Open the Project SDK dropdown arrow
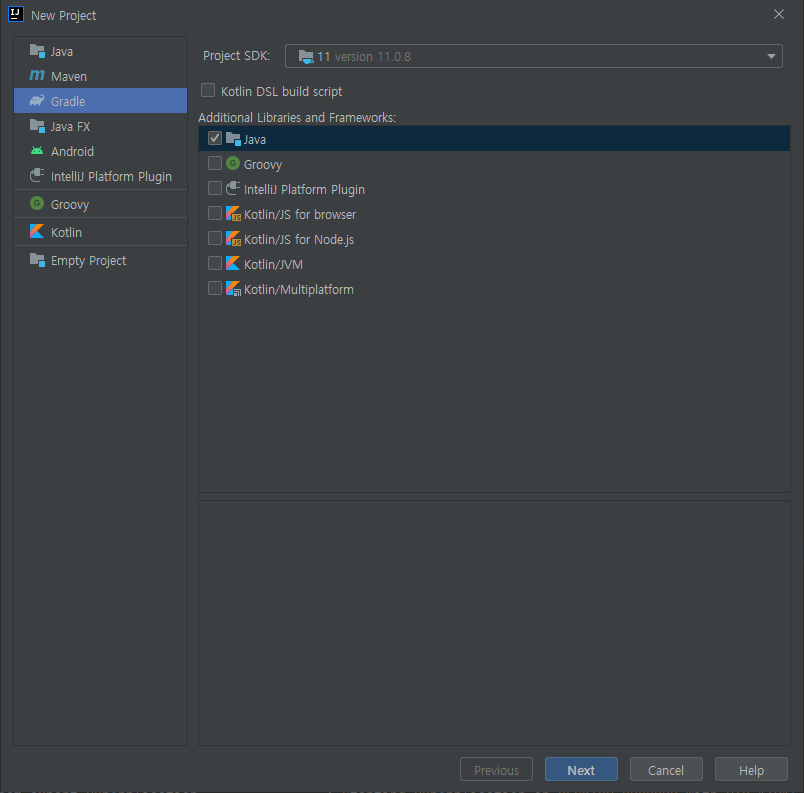This screenshot has width=804, height=793. click(771, 56)
